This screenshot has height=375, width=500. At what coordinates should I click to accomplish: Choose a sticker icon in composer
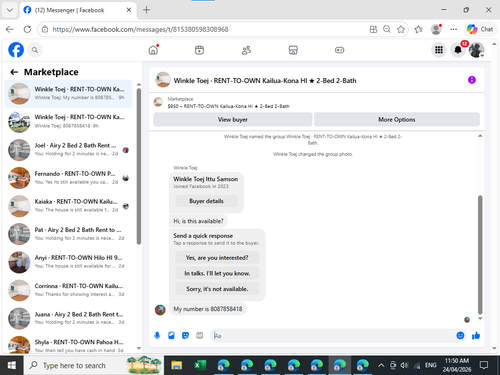click(x=185, y=335)
